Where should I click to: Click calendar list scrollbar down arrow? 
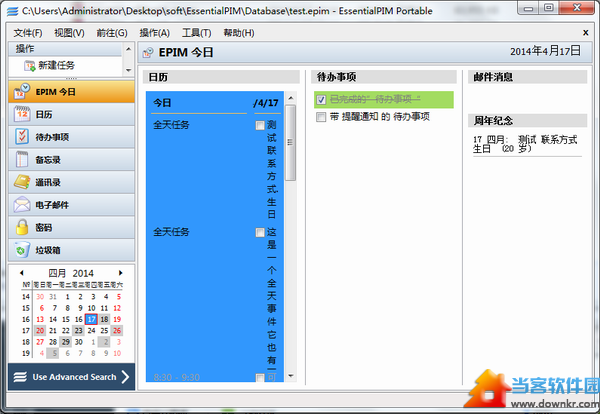[x=290, y=376]
